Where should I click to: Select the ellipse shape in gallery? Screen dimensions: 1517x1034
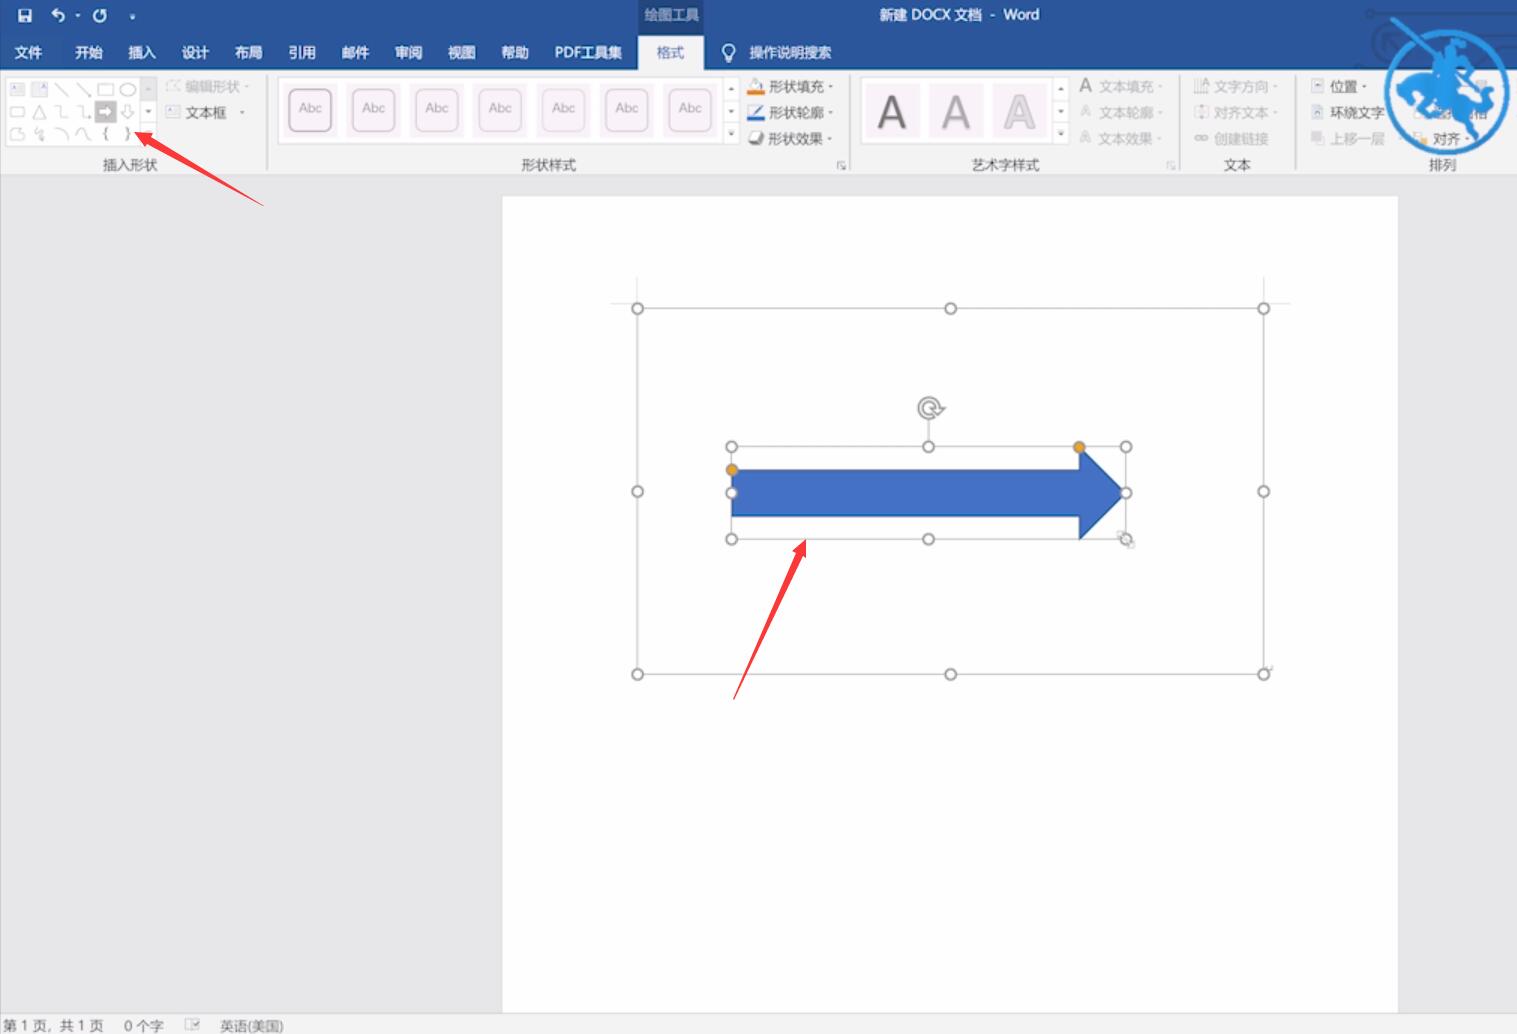coord(128,89)
